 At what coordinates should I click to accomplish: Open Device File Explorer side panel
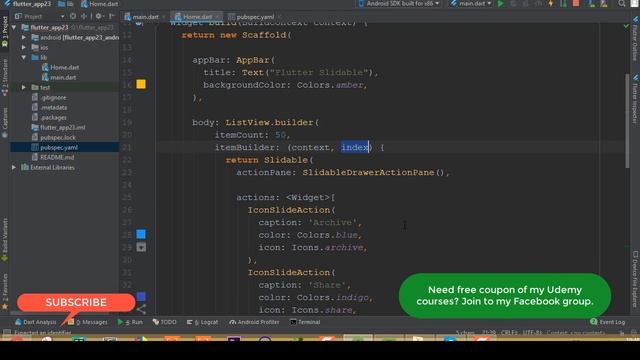[x=636, y=279]
